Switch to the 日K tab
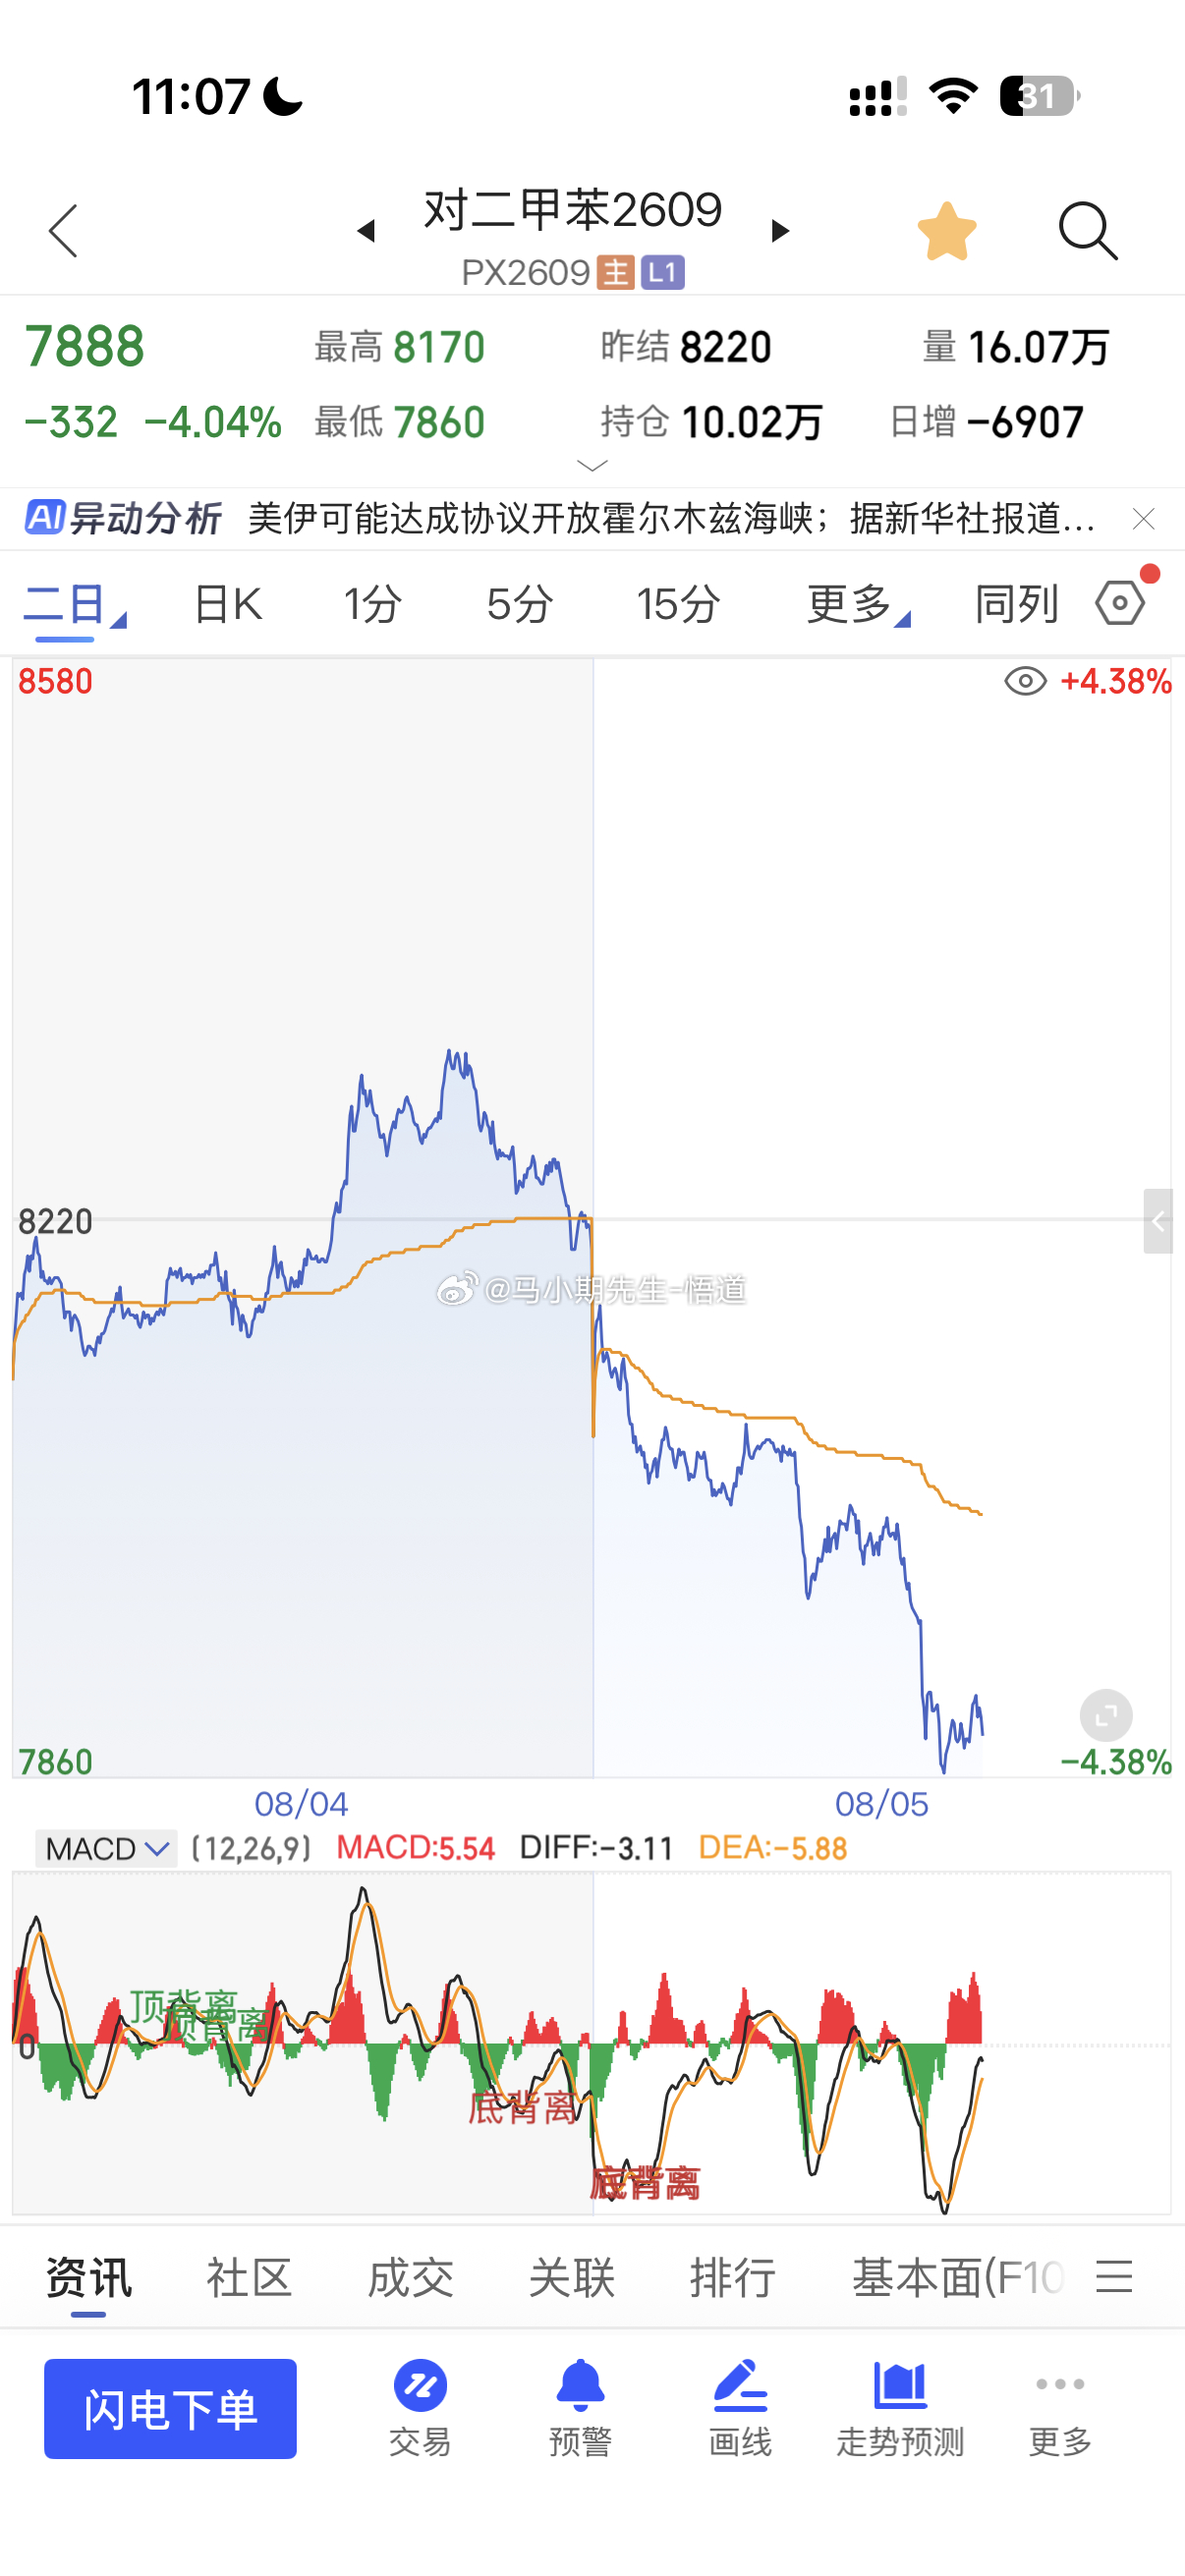The image size is (1185, 2576). [228, 604]
